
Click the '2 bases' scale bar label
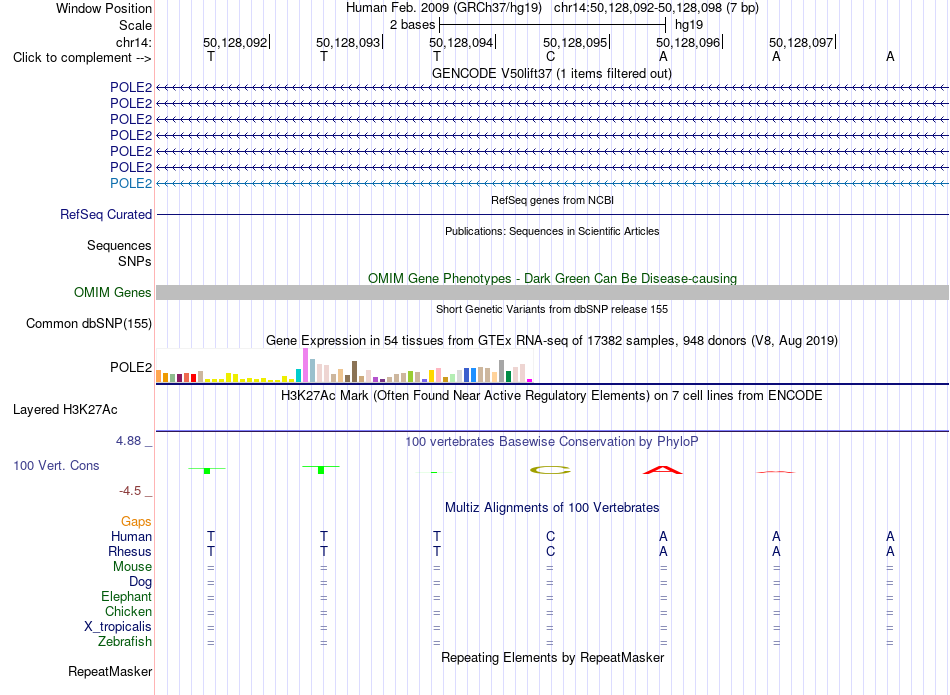tap(413, 25)
